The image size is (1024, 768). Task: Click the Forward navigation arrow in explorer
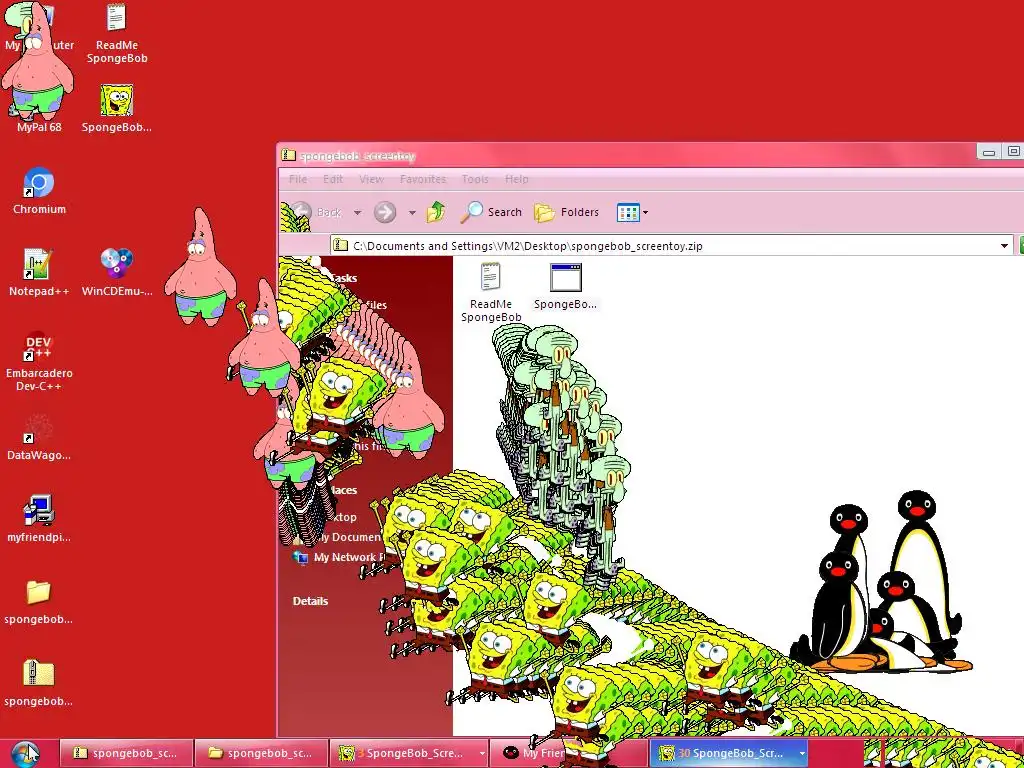tap(385, 212)
